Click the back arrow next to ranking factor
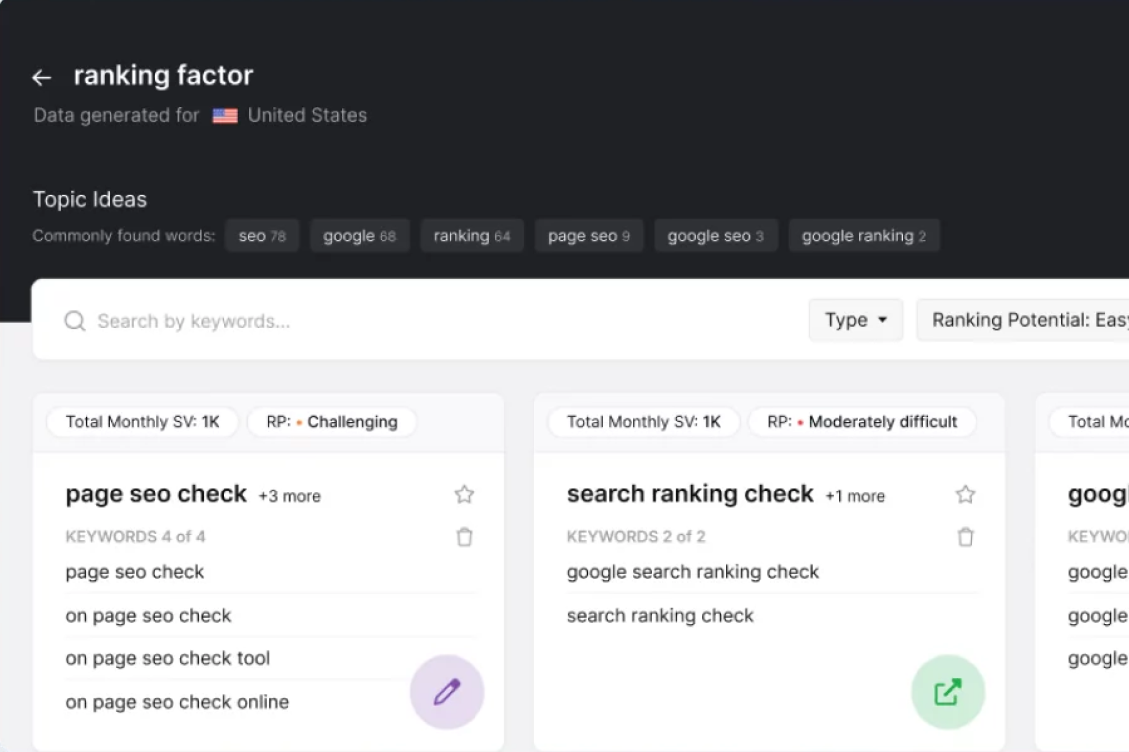The image size is (1129, 752). click(40, 77)
